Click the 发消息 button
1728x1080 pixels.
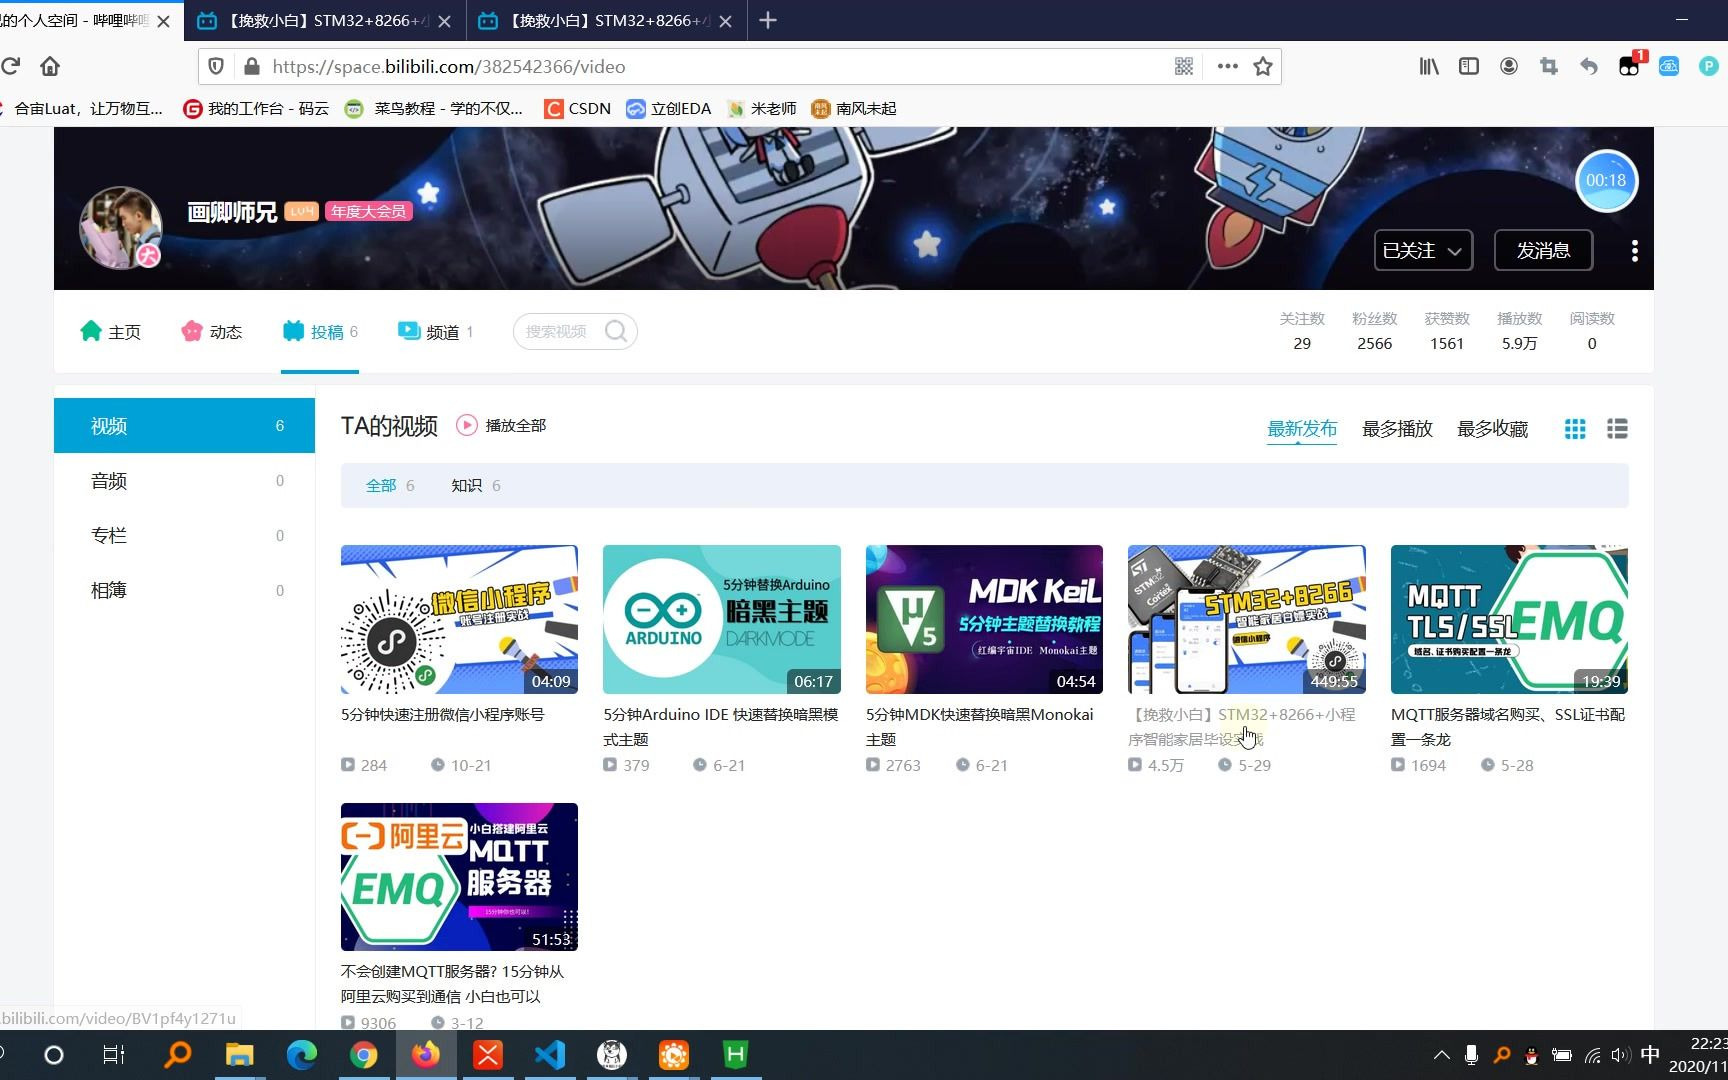click(1543, 251)
